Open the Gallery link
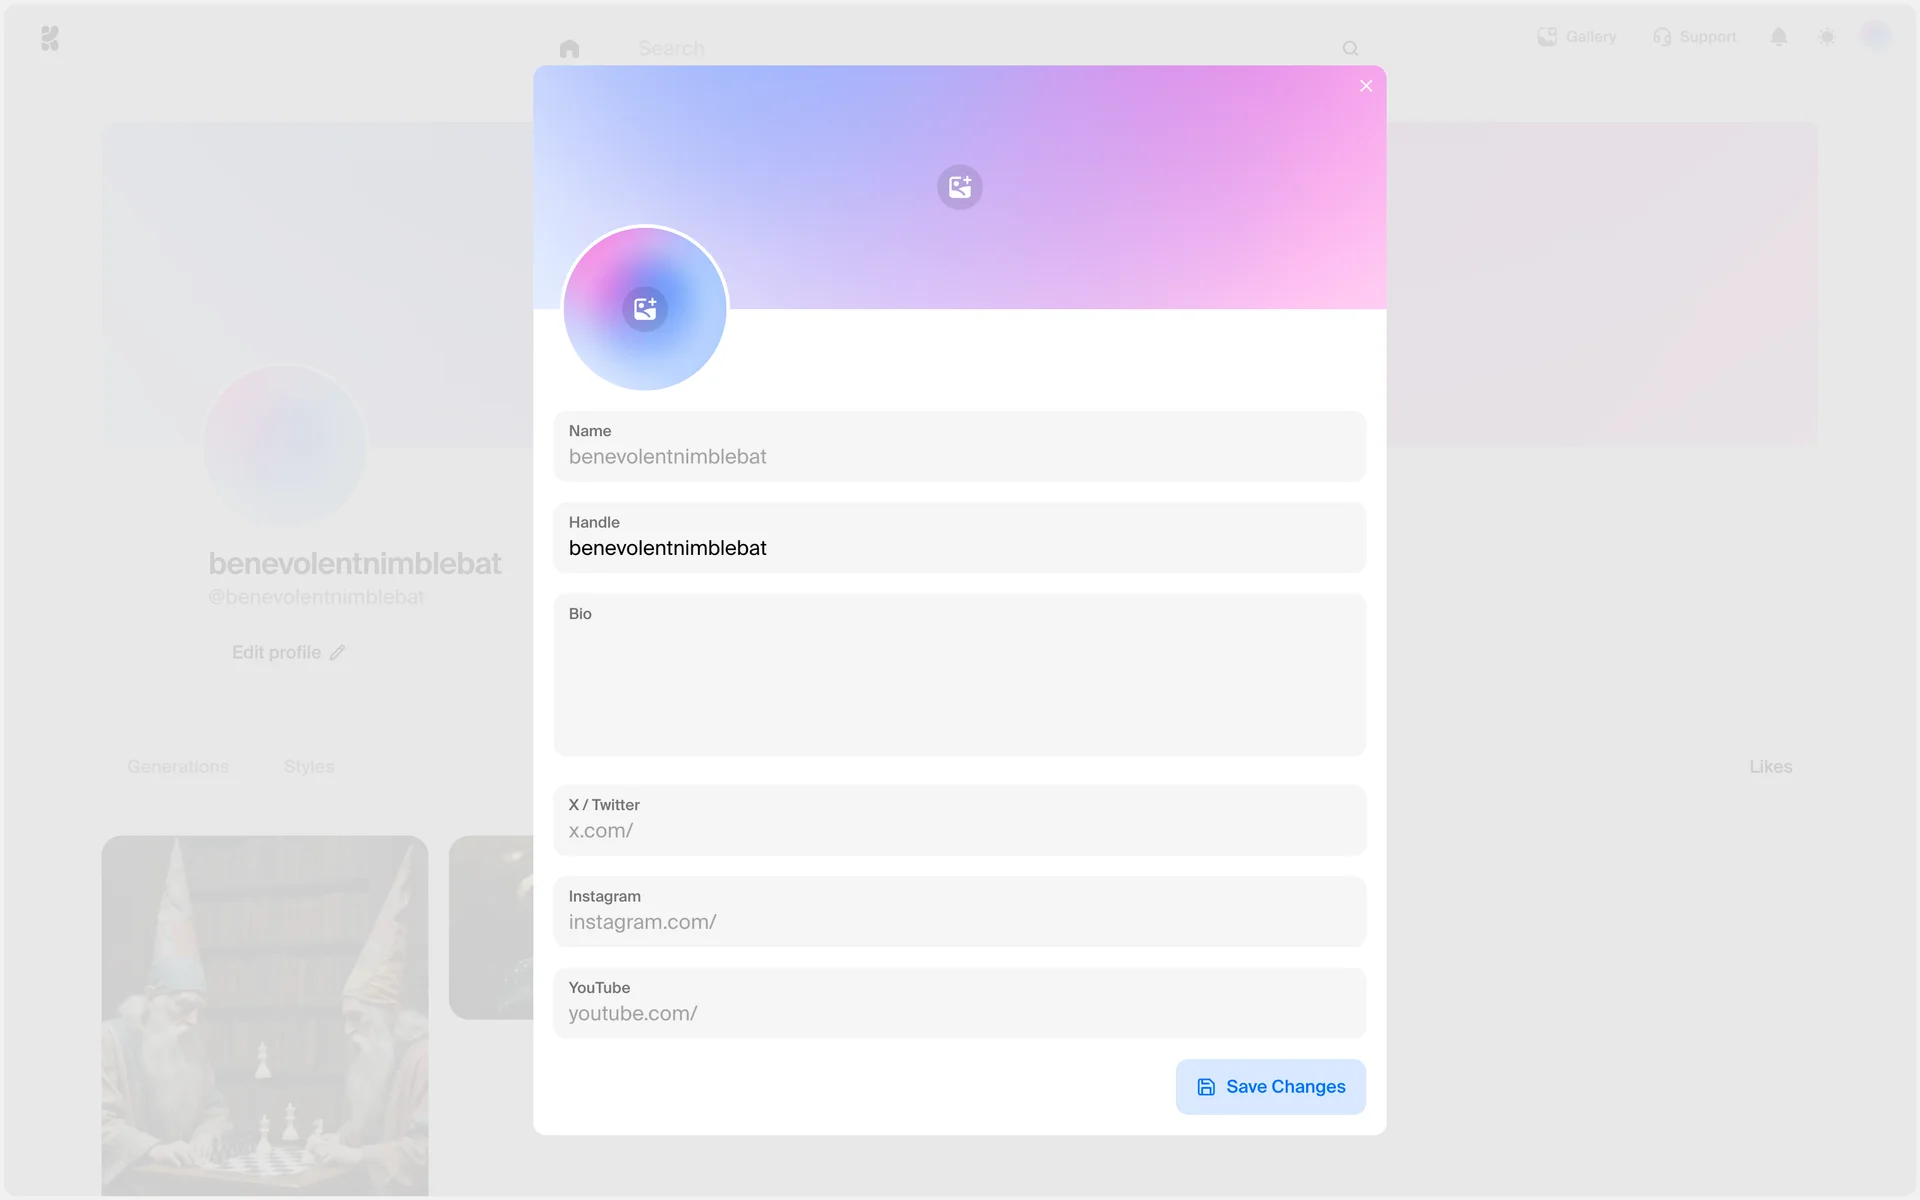1920x1200 pixels. pos(1577,37)
